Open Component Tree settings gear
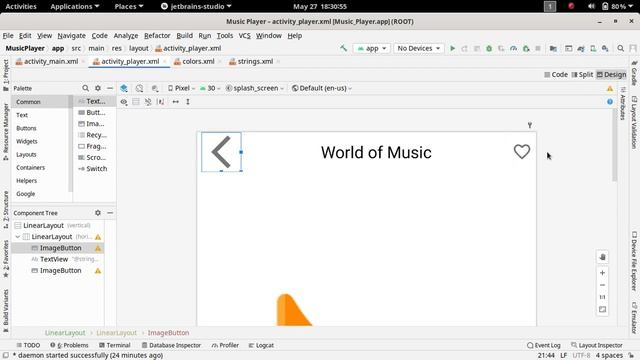This screenshot has height=360, width=640. click(98, 213)
